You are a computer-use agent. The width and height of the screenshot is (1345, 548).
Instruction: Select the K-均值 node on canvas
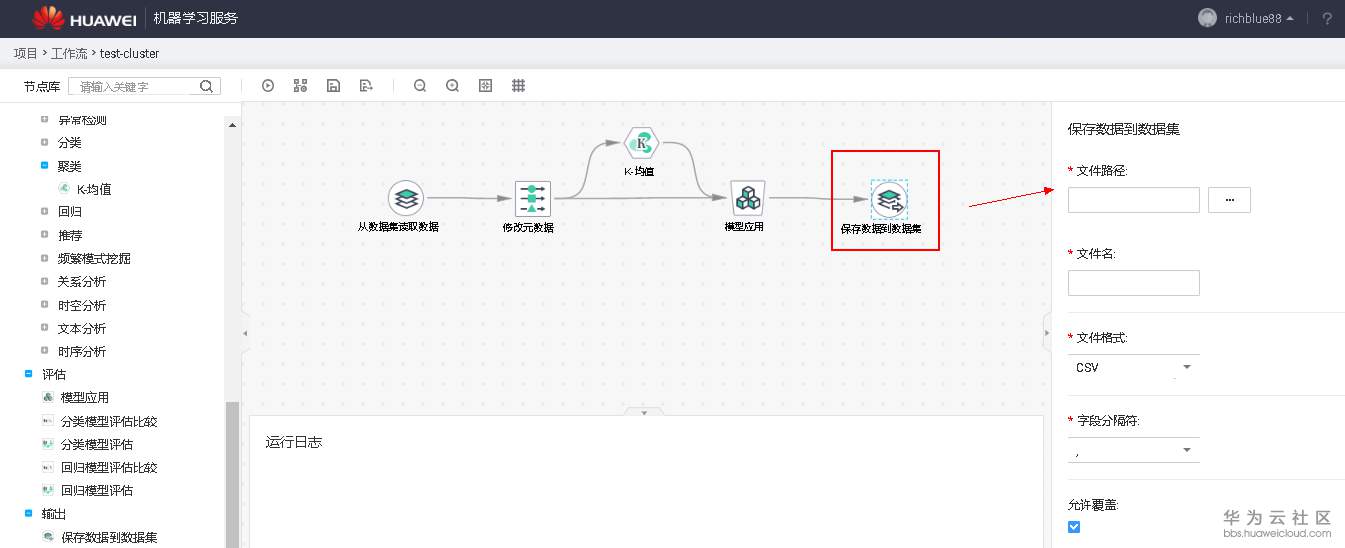pyautogui.click(x=640, y=143)
